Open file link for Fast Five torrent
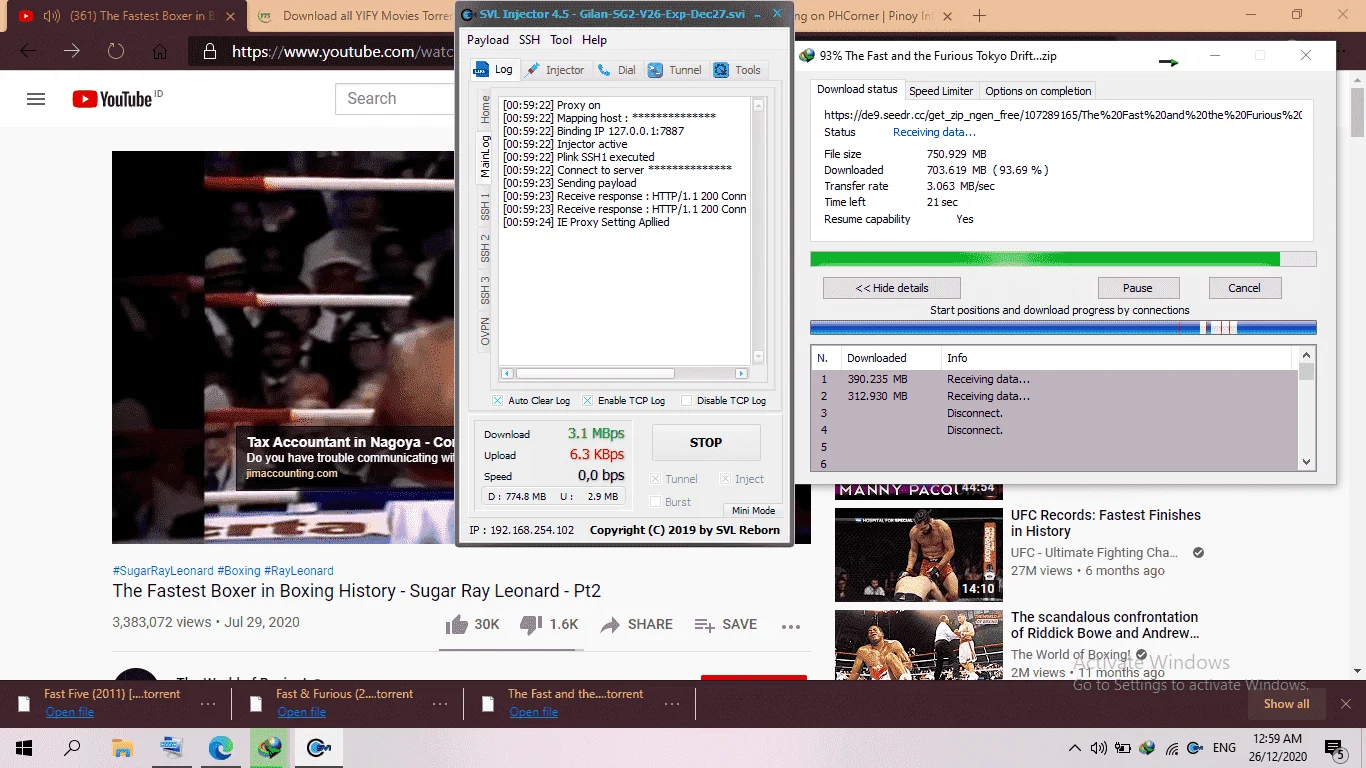 (x=69, y=712)
